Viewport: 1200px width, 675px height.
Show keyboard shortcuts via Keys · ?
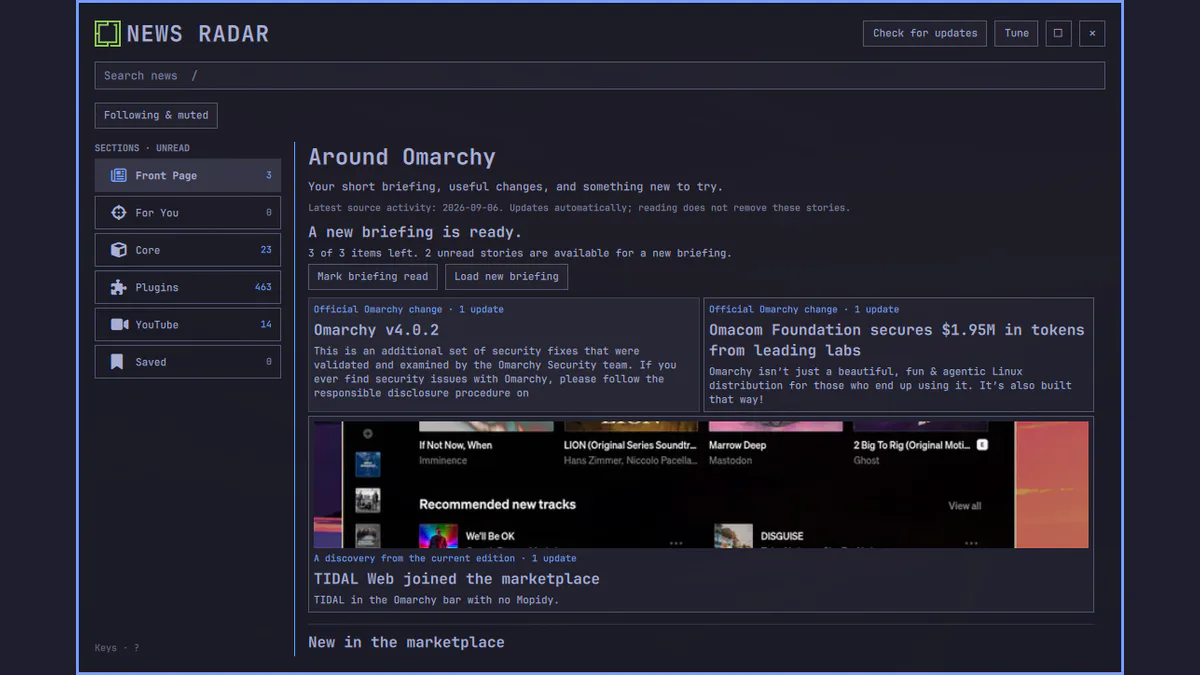[117, 648]
